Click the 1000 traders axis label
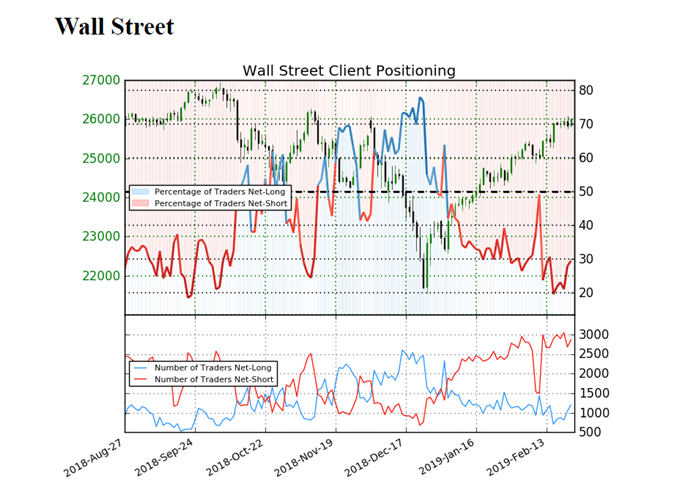The image size is (679, 495). (594, 413)
